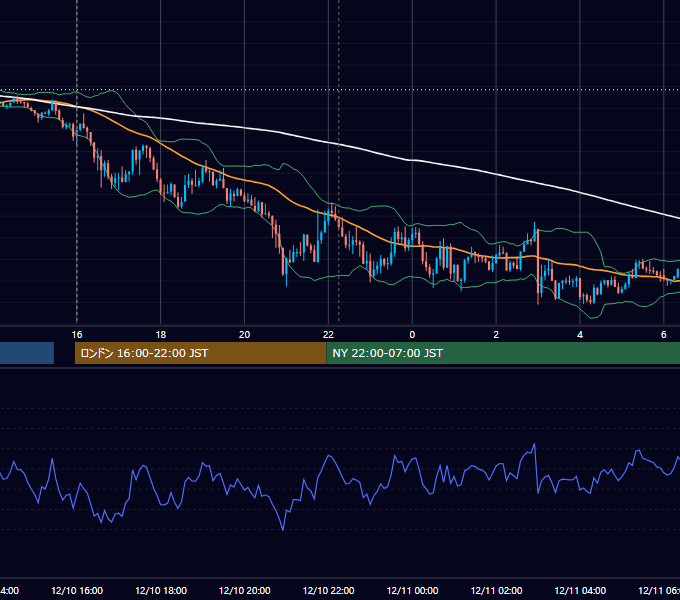Click the 2 hour label on upper time axis

tap(496, 335)
